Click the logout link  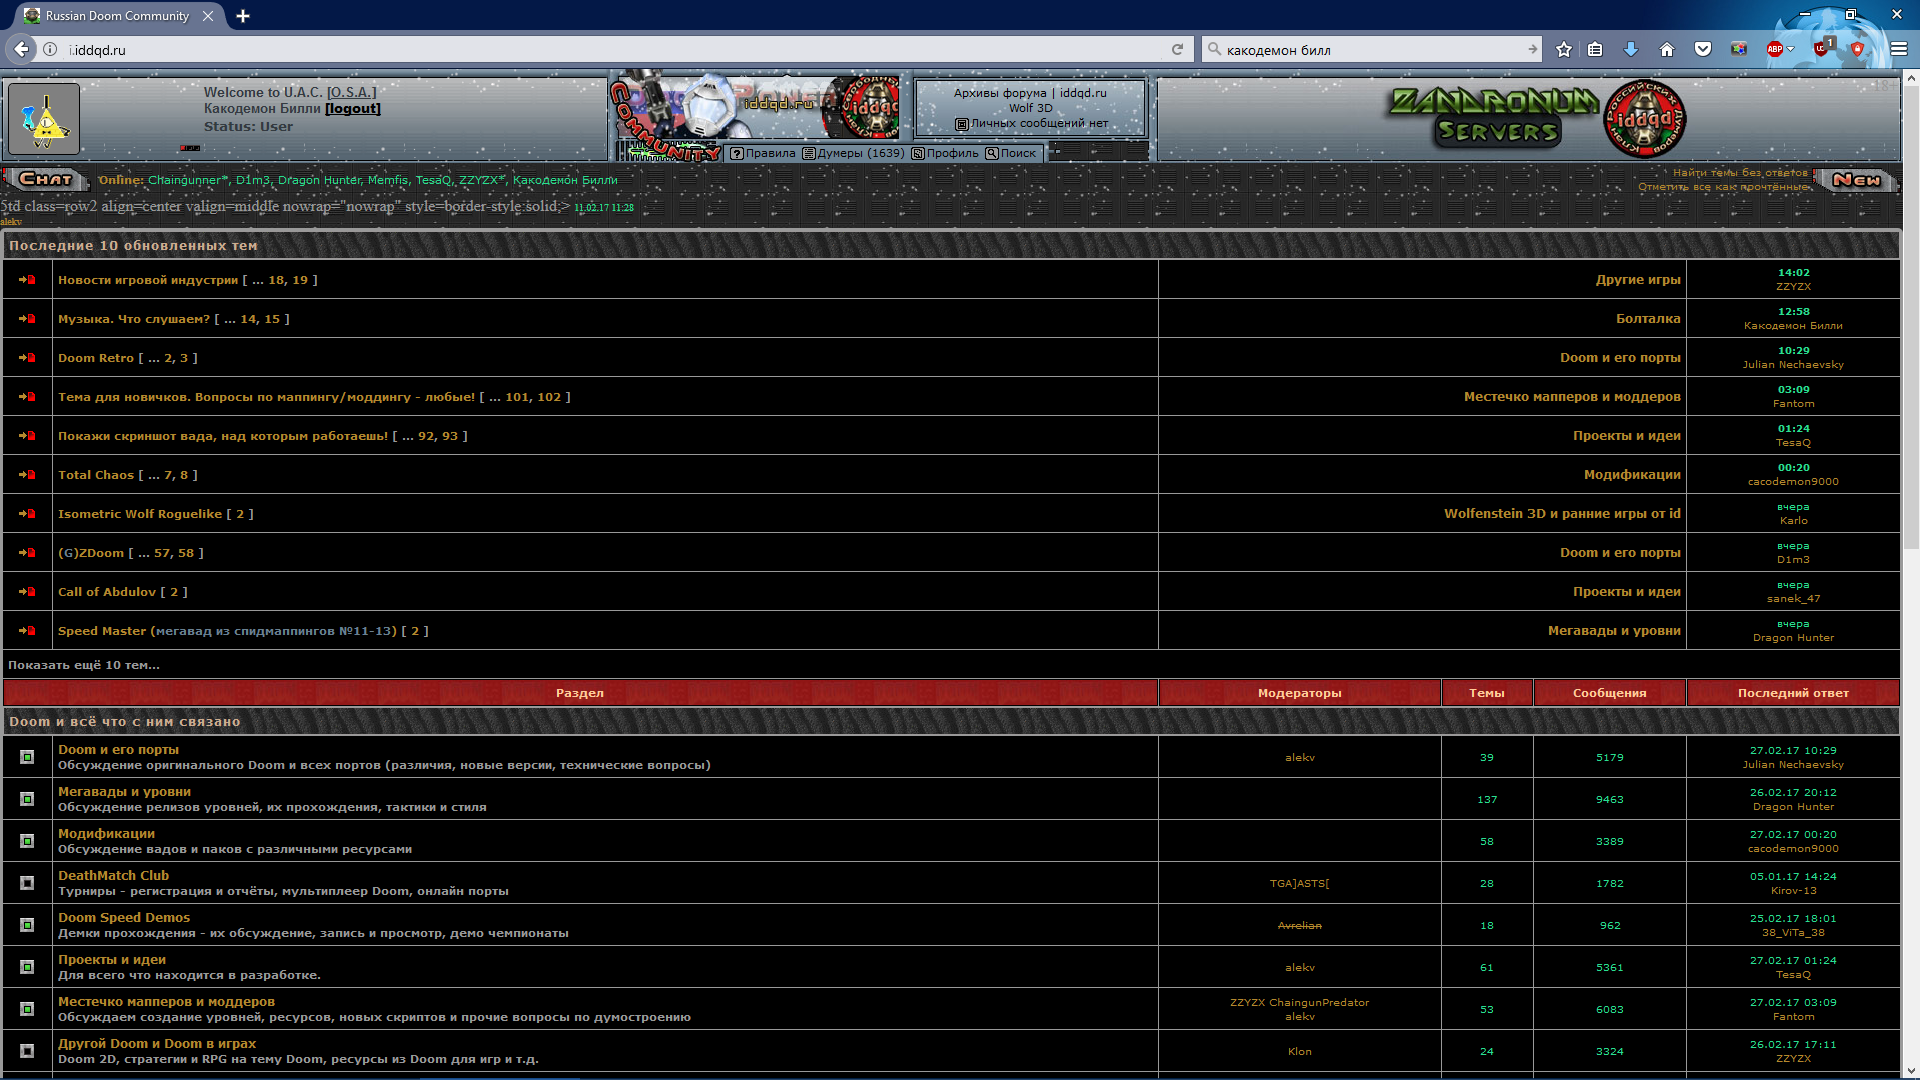pyautogui.click(x=352, y=109)
